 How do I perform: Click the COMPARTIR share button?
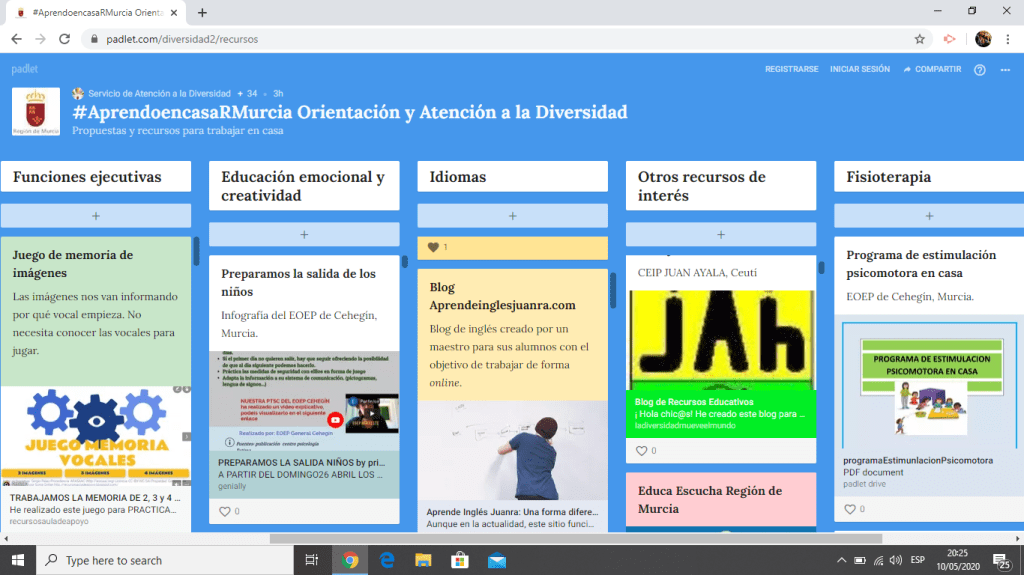coord(932,70)
